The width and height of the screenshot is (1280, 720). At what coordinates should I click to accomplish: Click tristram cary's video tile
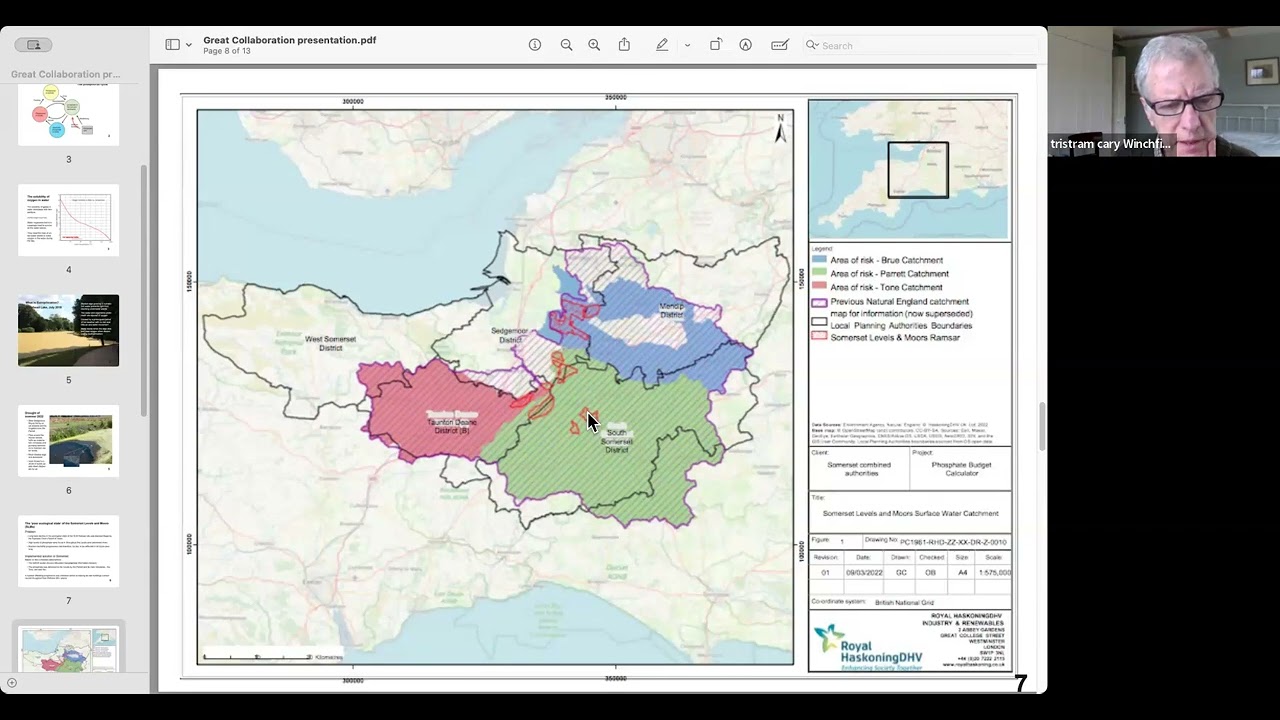tap(1163, 91)
